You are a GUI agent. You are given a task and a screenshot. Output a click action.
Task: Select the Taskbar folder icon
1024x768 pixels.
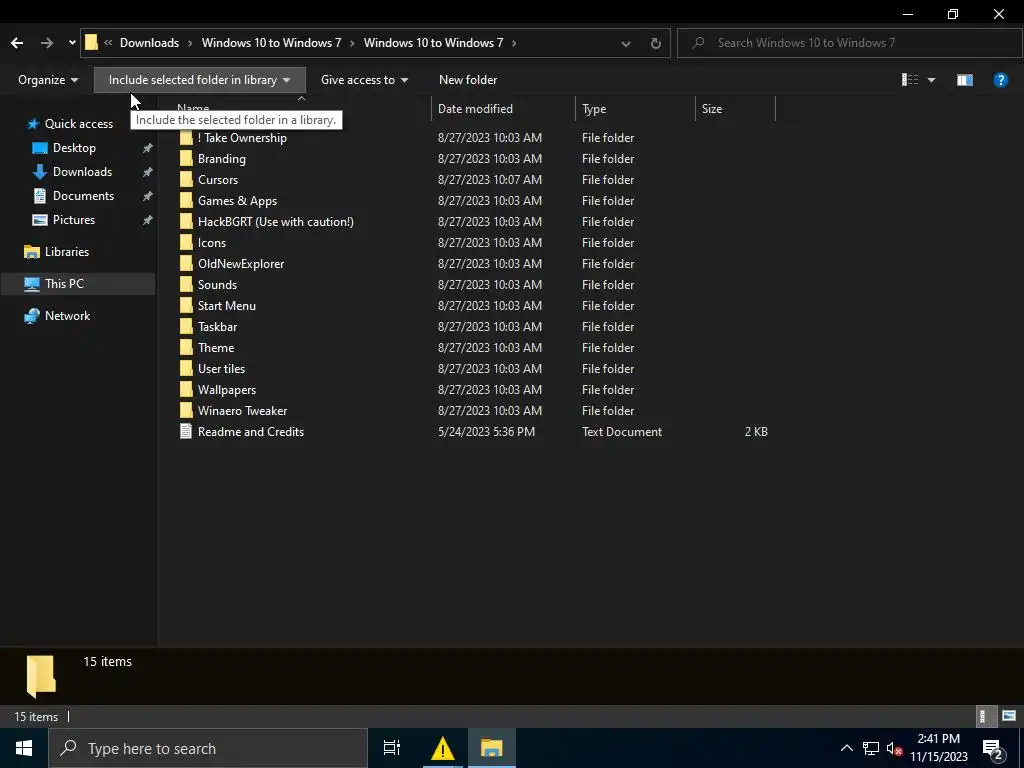pos(187,327)
